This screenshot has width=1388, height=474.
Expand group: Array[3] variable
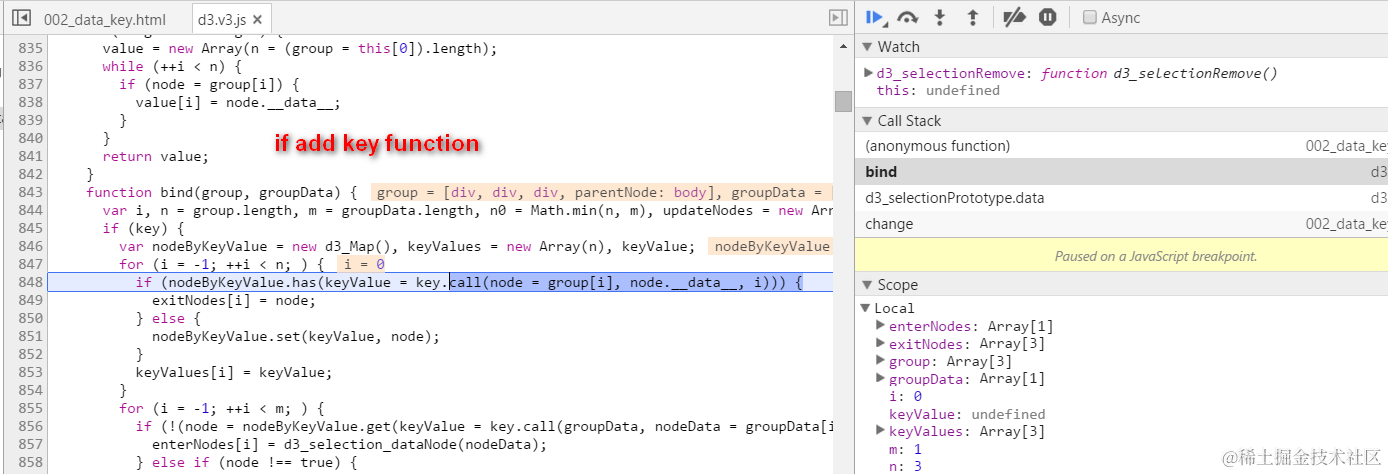click(x=880, y=361)
